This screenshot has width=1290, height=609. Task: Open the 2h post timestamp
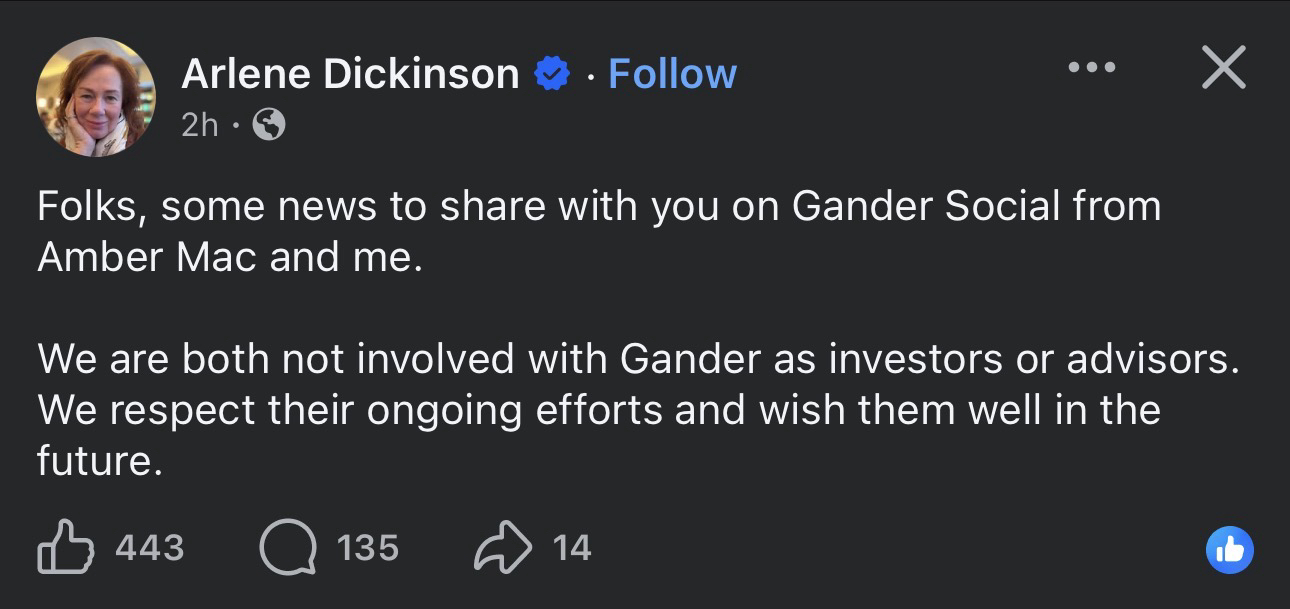coord(200,124)
